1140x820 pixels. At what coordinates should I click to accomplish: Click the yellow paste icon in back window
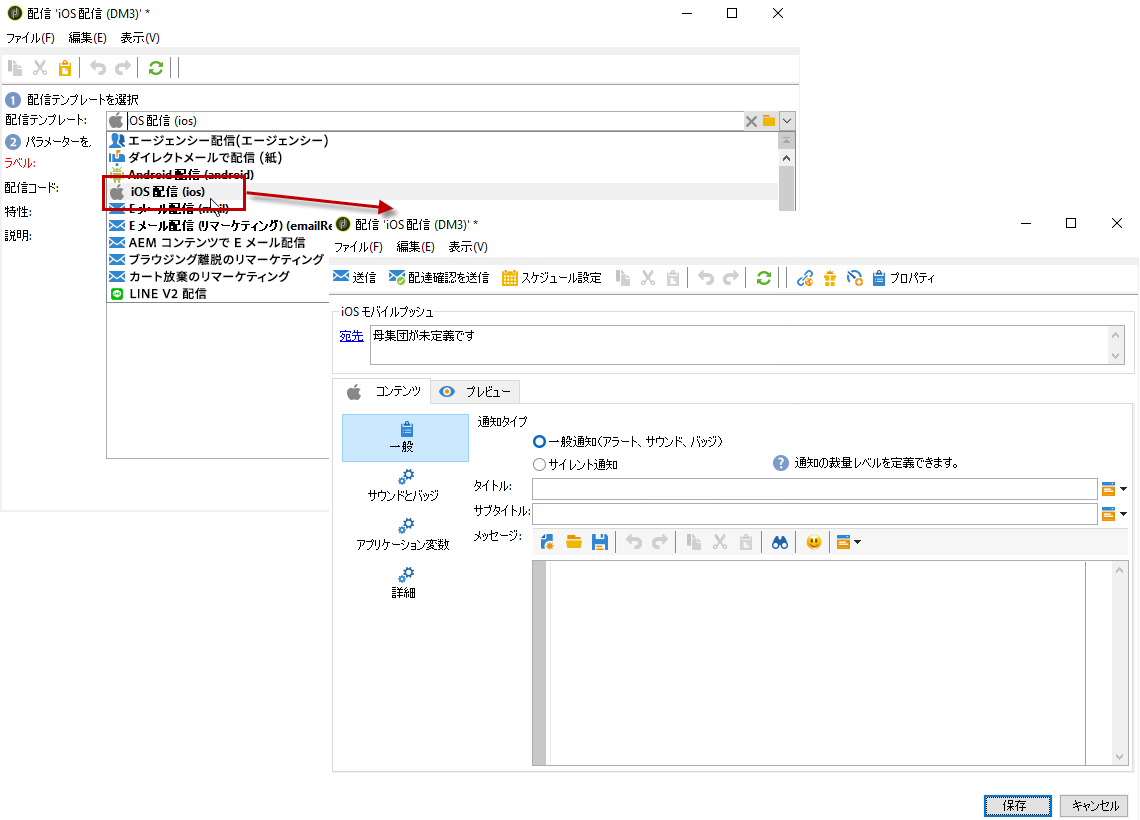pos(65,68)
